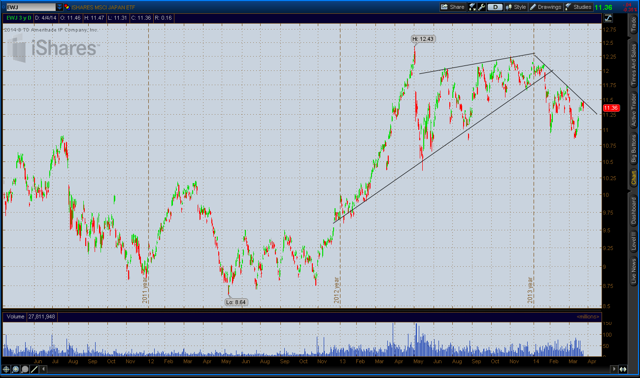
Task: Activate the zoom-in magnifier tool
Action: [16, 369]
